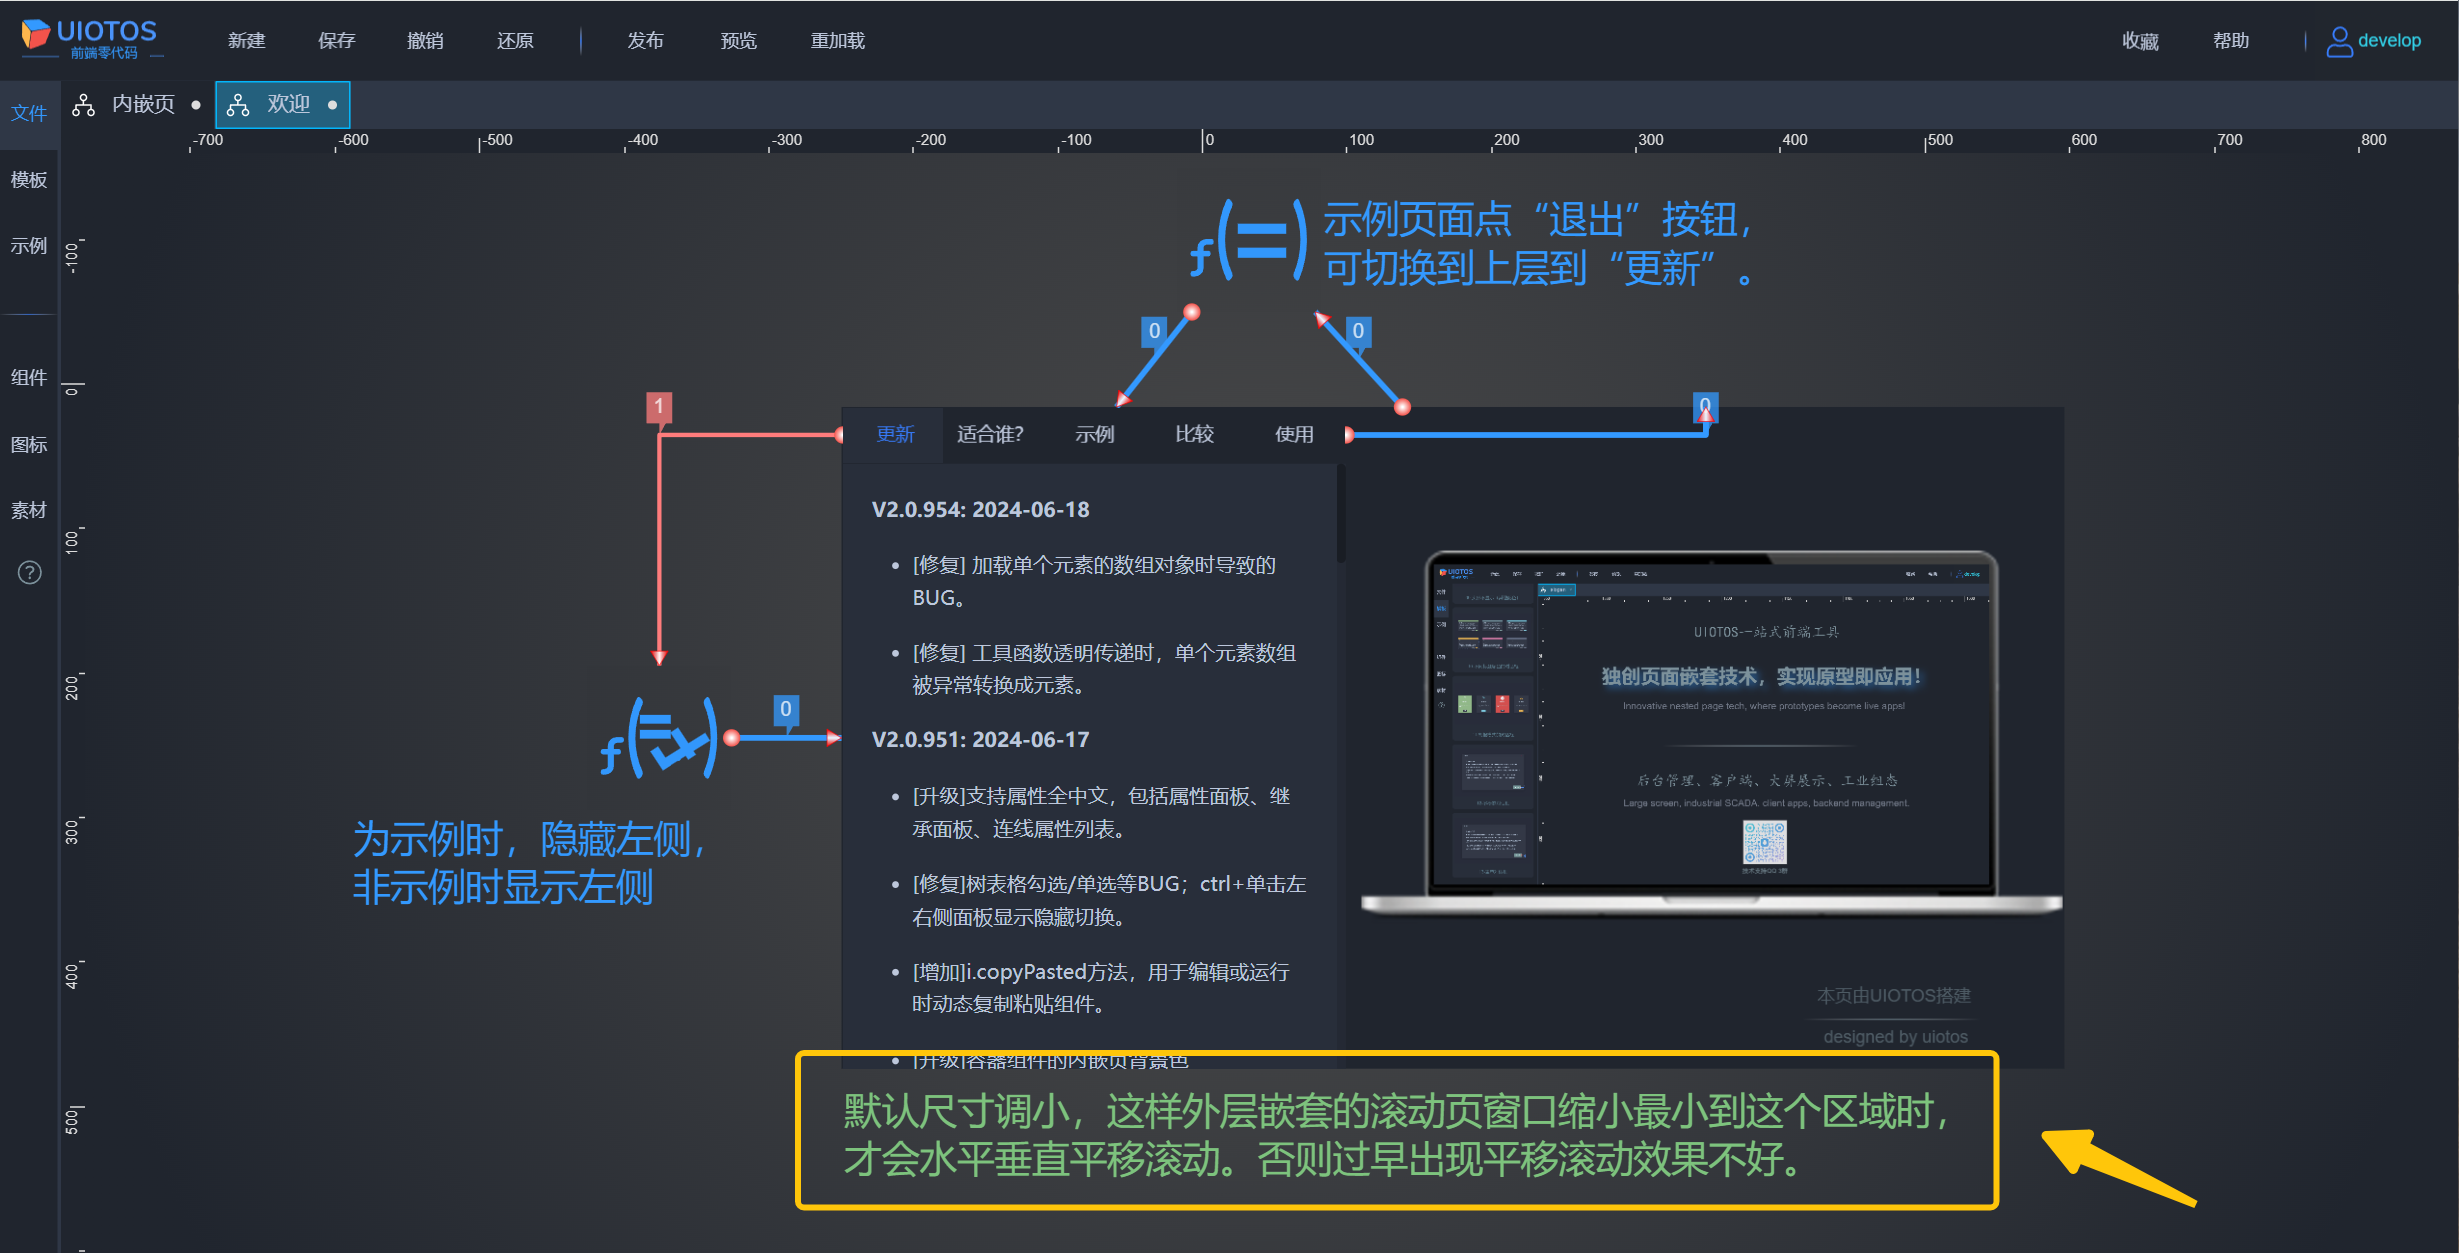Click the 预览 preview menu item
The height and width of the screenshot is (1253, 2459).
point(738,41)
